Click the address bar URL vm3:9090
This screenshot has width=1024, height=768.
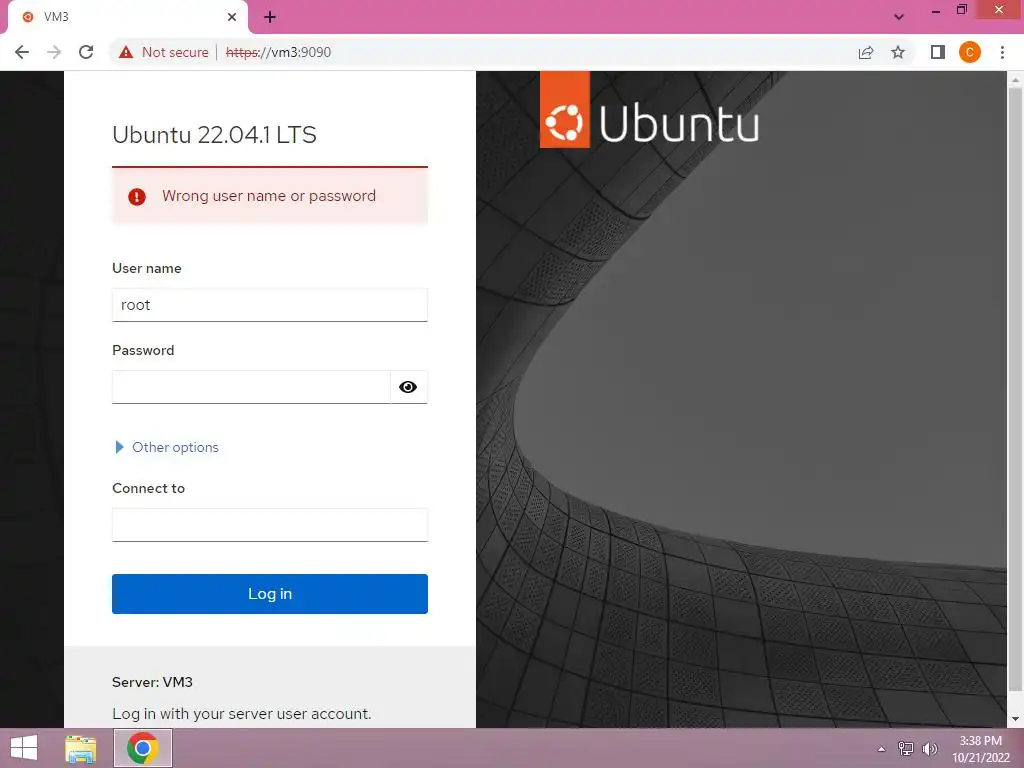point(278,52)
